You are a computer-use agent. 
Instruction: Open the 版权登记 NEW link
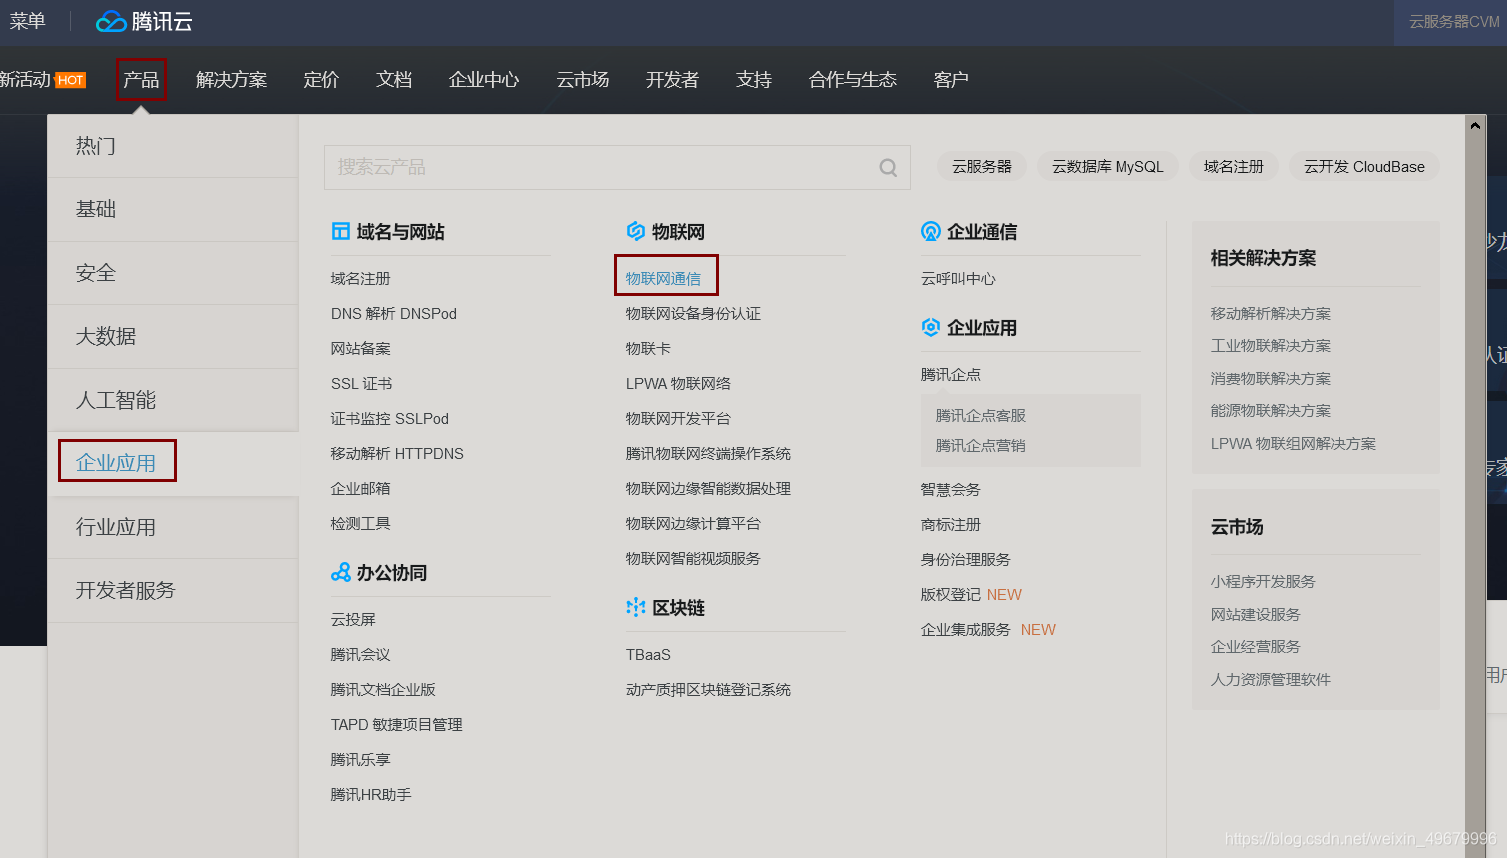click(x=971, y=594)
